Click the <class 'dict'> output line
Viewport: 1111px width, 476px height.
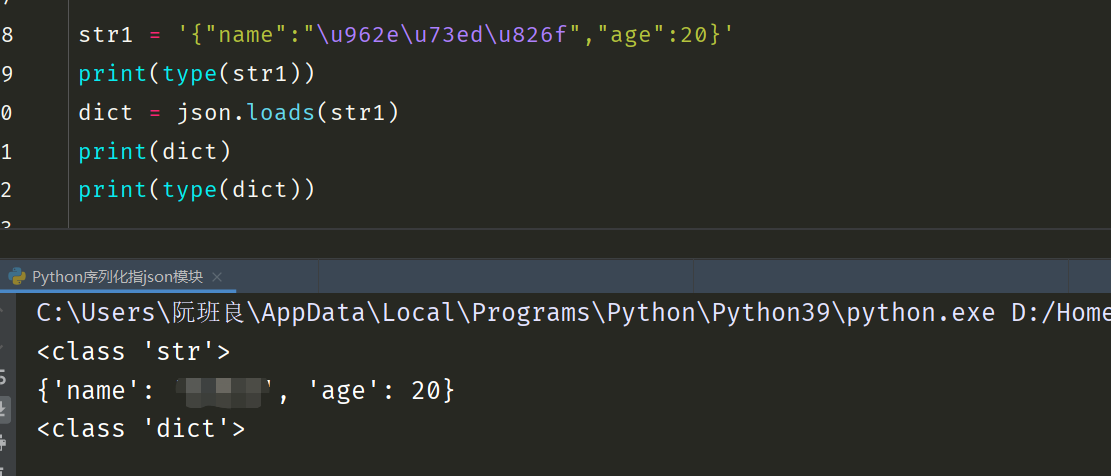click(x=141, y=429)
